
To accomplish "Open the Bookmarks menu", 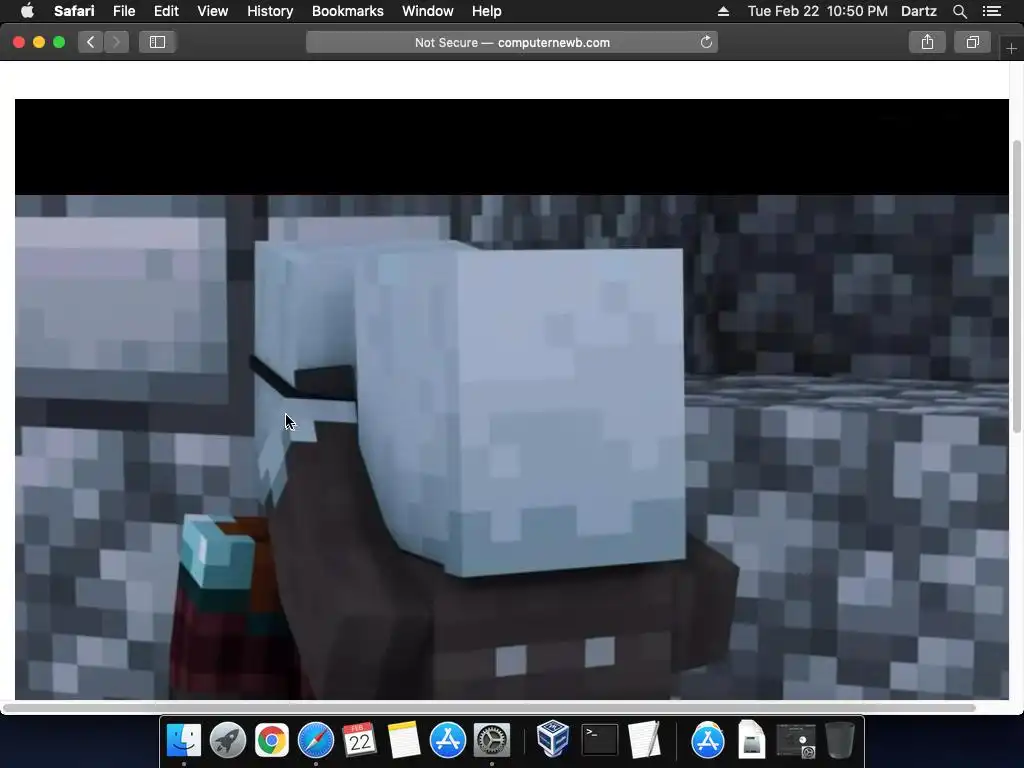I will coord(347,11).
